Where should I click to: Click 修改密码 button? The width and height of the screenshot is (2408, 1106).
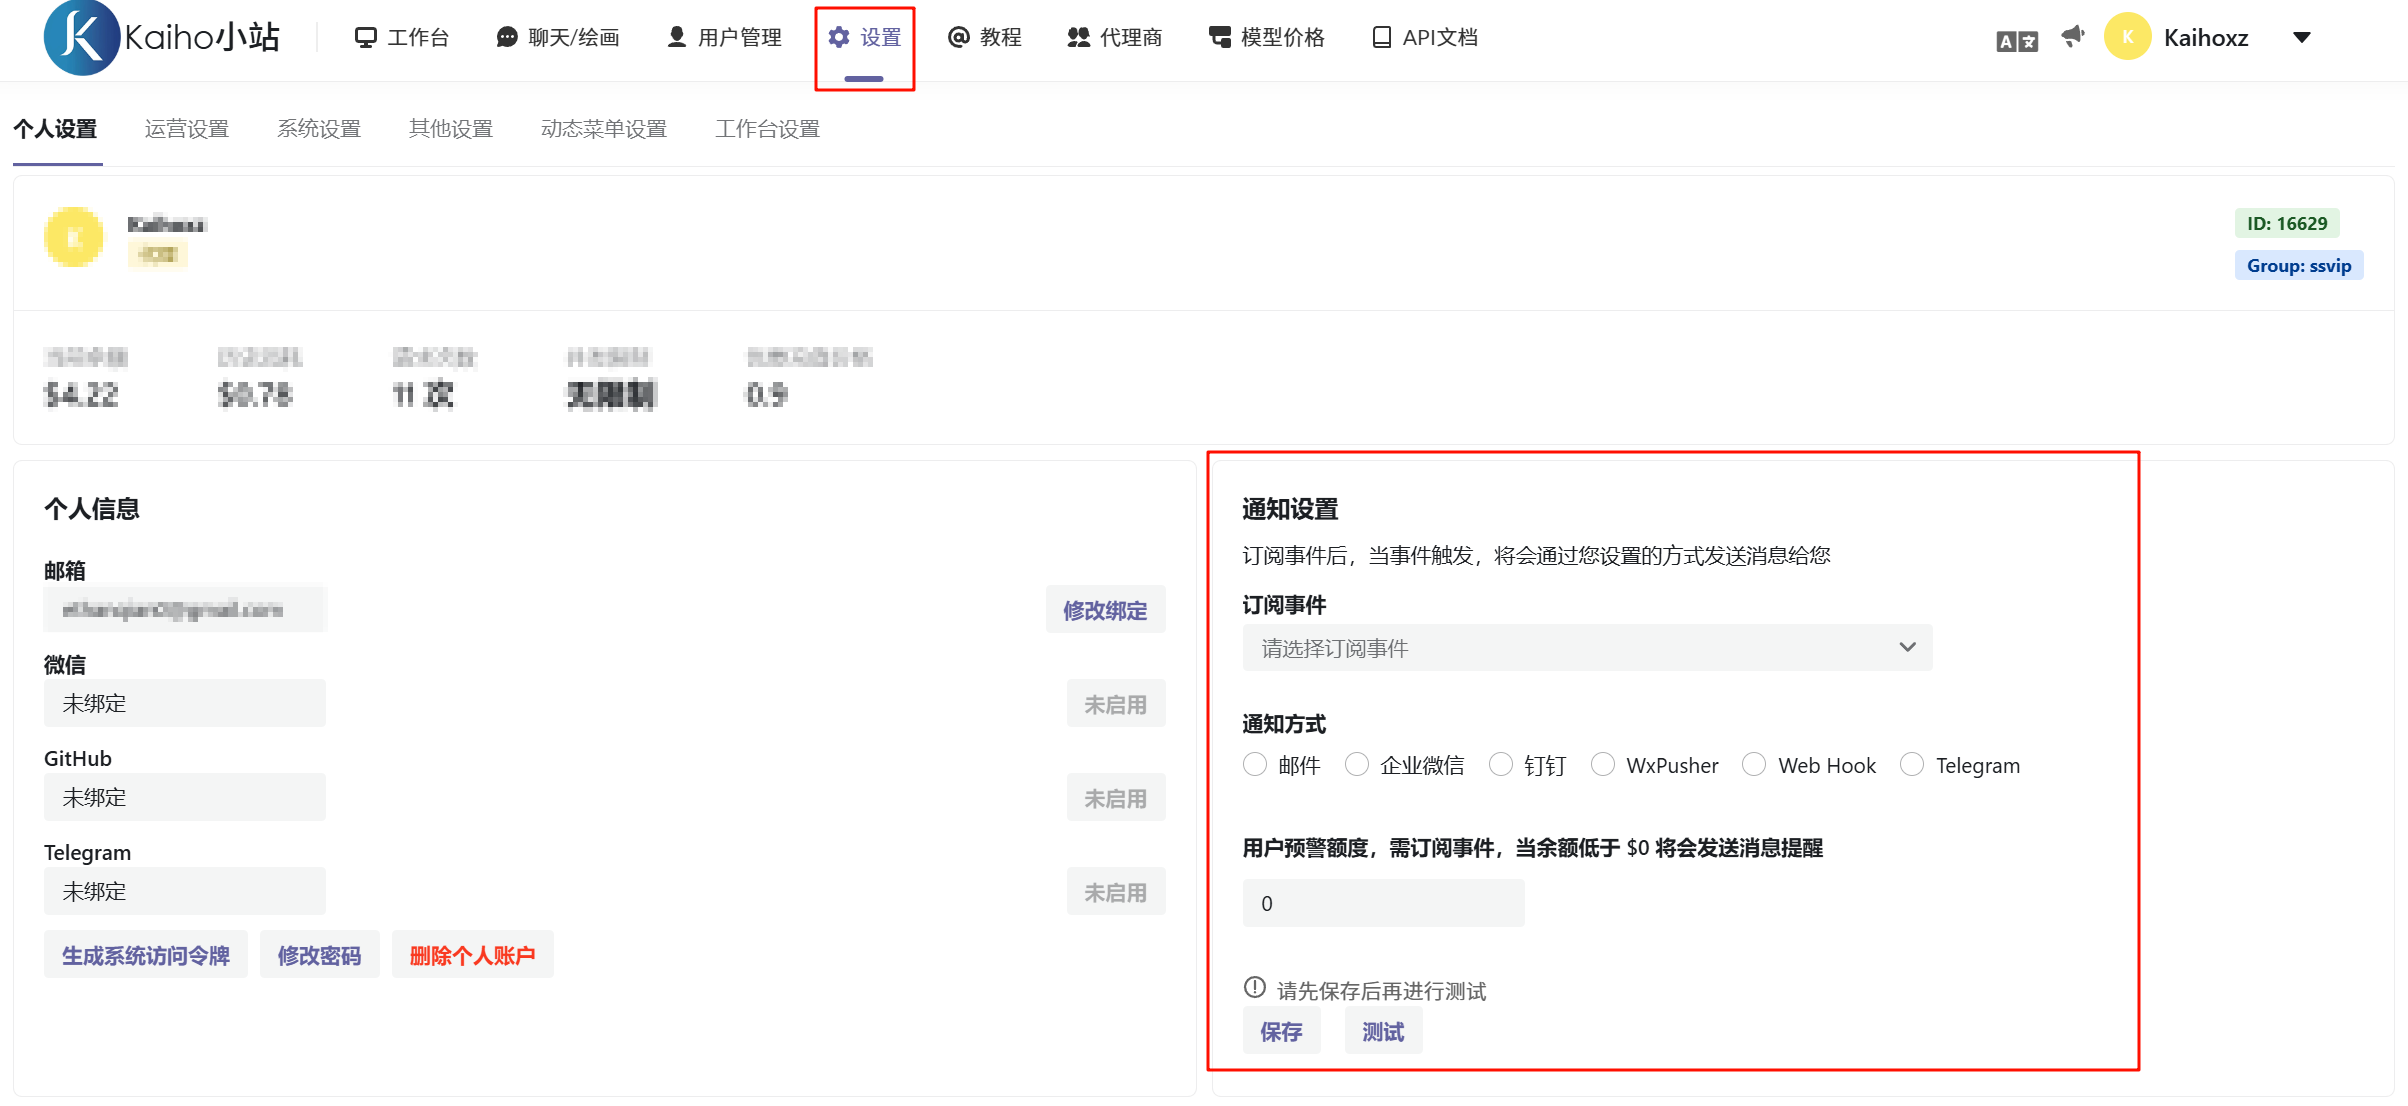click(319, 955)
